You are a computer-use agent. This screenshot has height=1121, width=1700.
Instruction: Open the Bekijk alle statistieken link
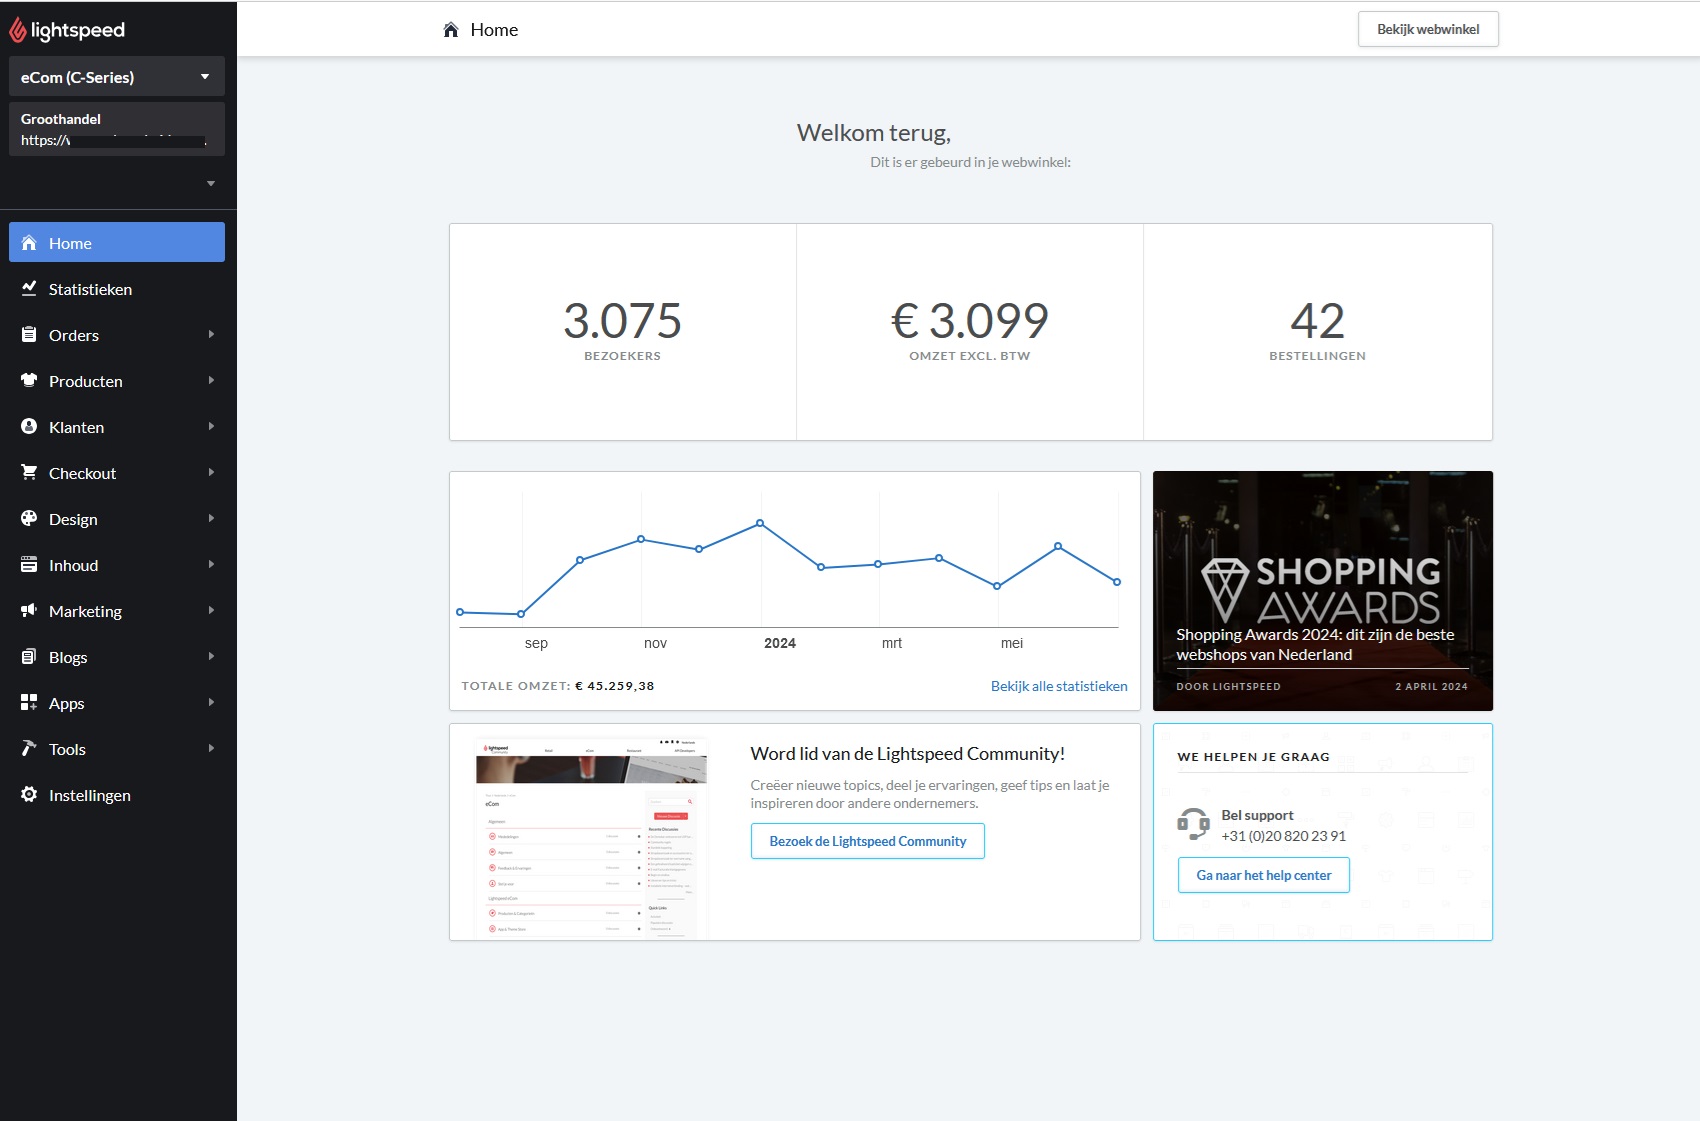[x=1058, y=686]
